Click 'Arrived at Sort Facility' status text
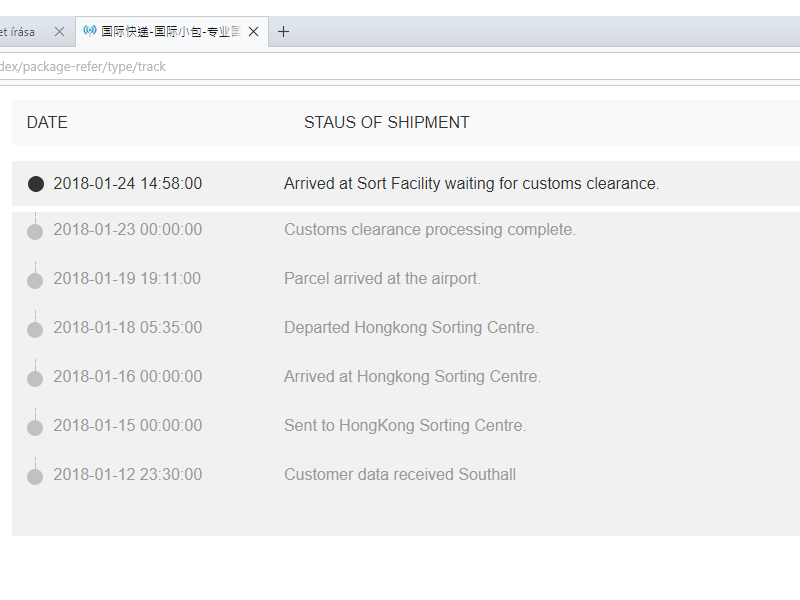800x600 pixels. tap(471, 184)
